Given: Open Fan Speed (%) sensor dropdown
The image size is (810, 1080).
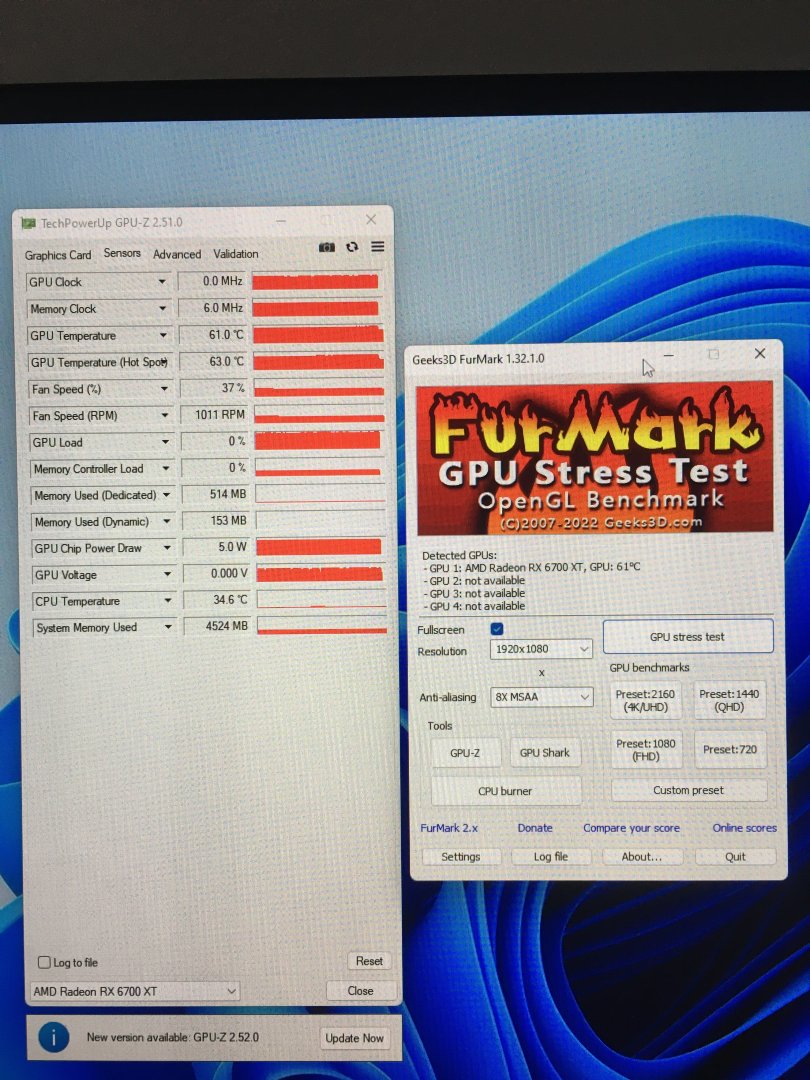Looking at the screenshot, I should (x=164, y=389).
